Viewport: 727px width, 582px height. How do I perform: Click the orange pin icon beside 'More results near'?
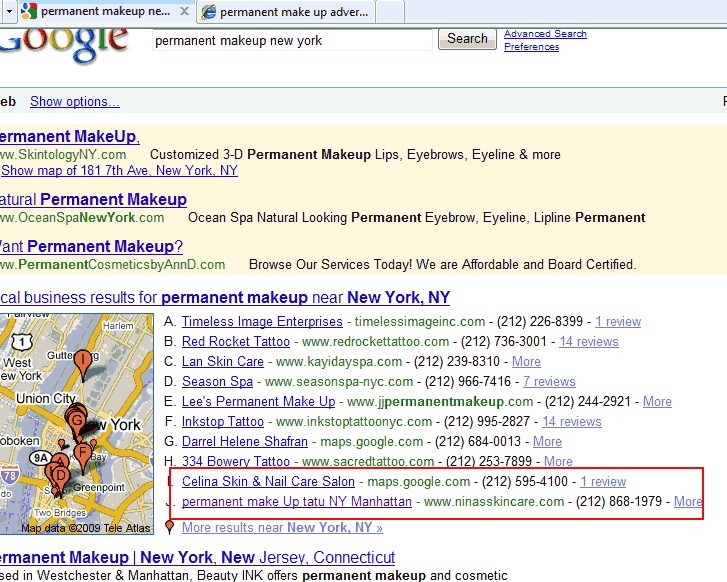(x=170, y=527)
